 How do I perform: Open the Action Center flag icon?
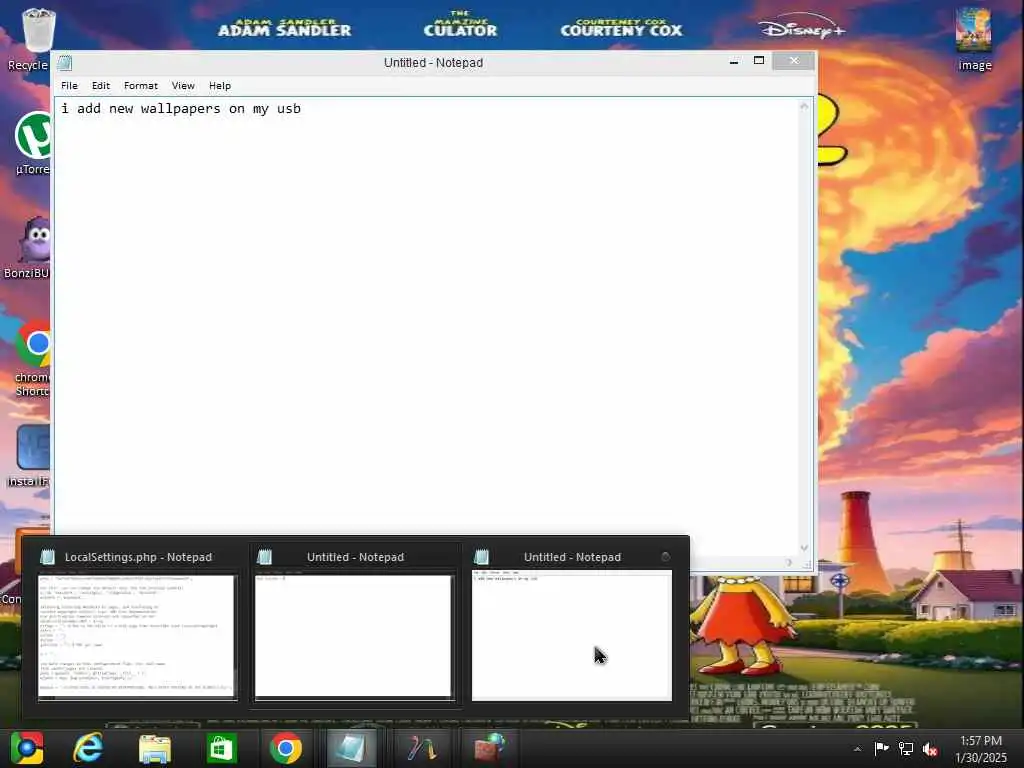coord(882,748)
